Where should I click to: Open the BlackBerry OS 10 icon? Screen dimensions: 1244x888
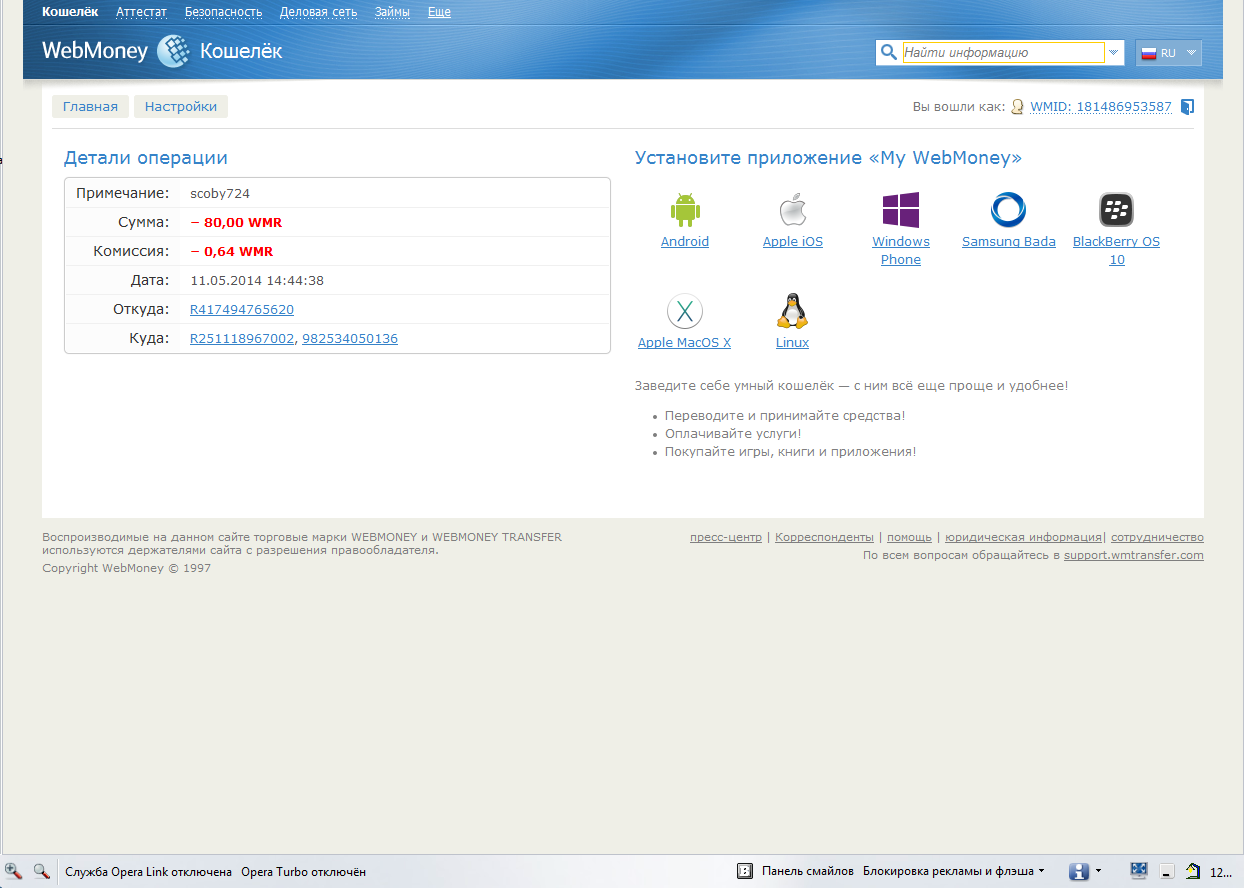(x=1116, y=210)
